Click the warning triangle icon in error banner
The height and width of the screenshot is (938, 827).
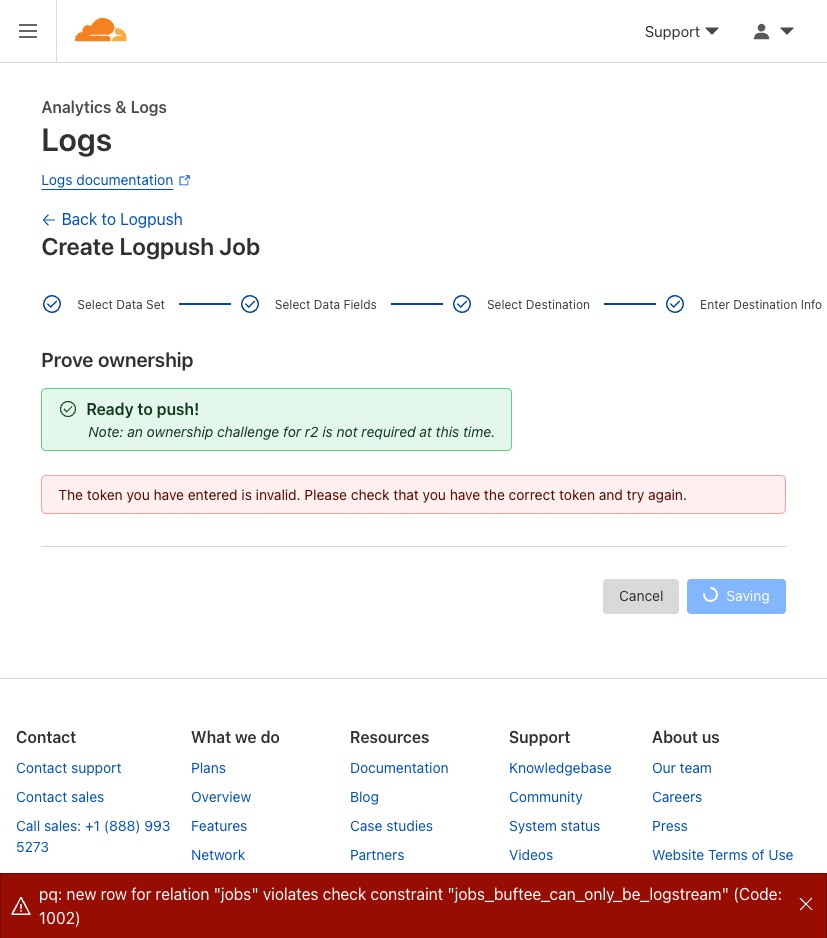coord(21,906)
